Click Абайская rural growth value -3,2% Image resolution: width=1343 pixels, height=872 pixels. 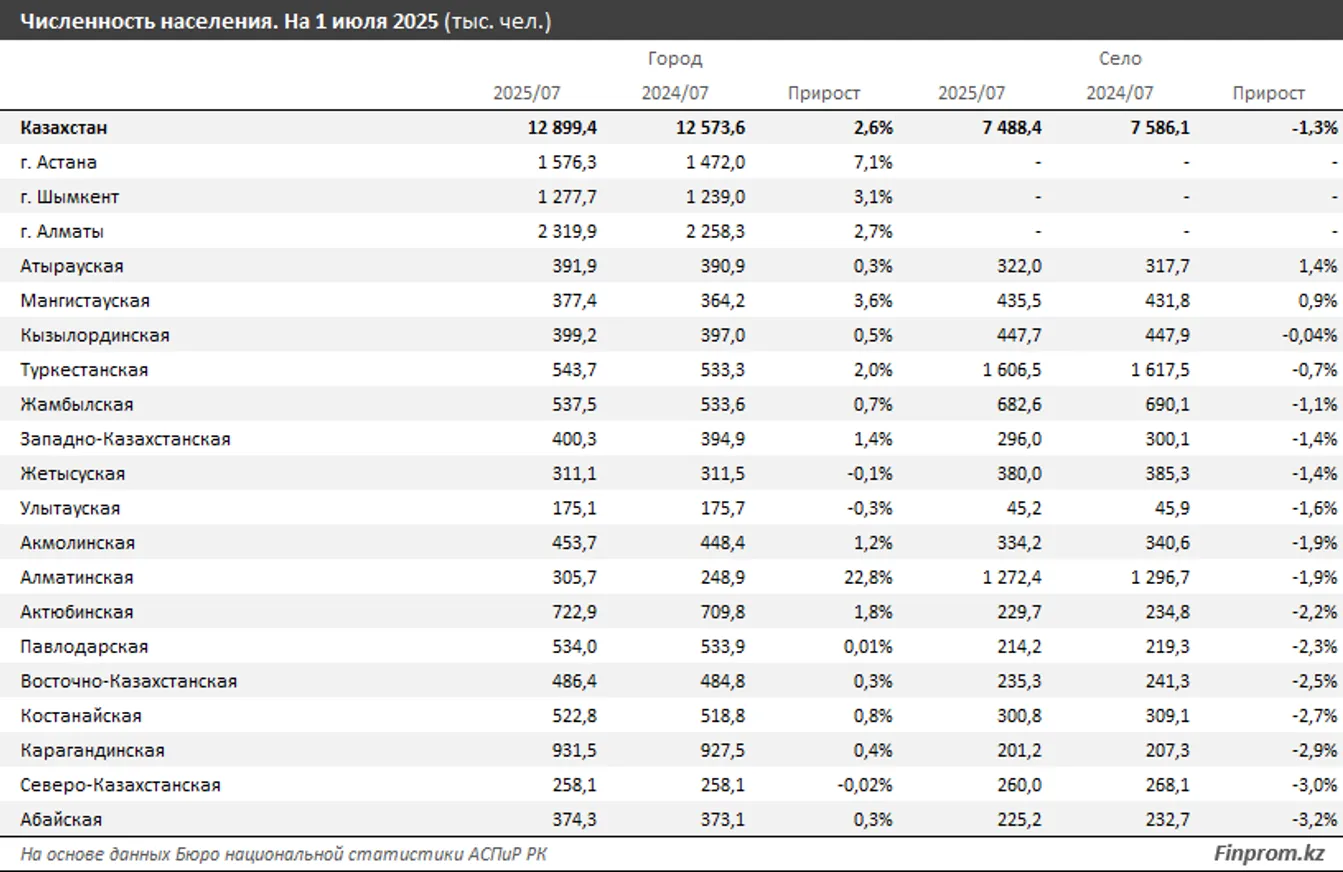[1314, 820]
